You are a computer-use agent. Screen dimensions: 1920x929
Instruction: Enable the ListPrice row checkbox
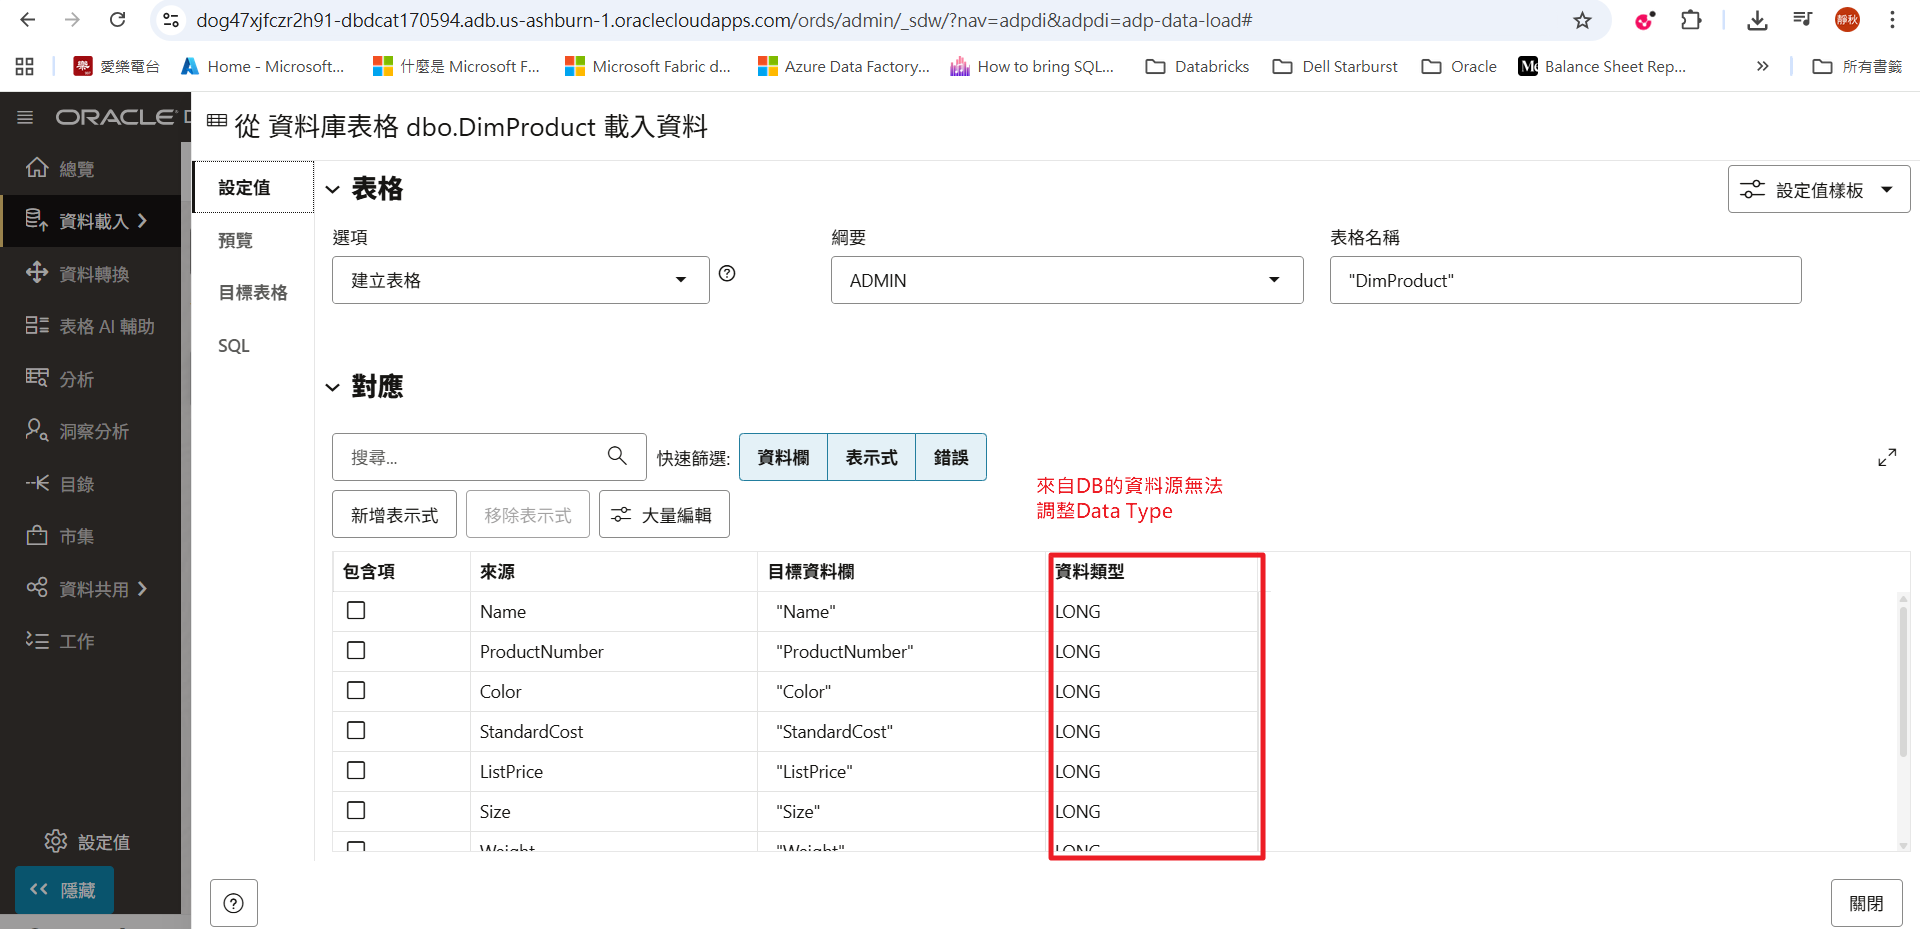[356, 771]
